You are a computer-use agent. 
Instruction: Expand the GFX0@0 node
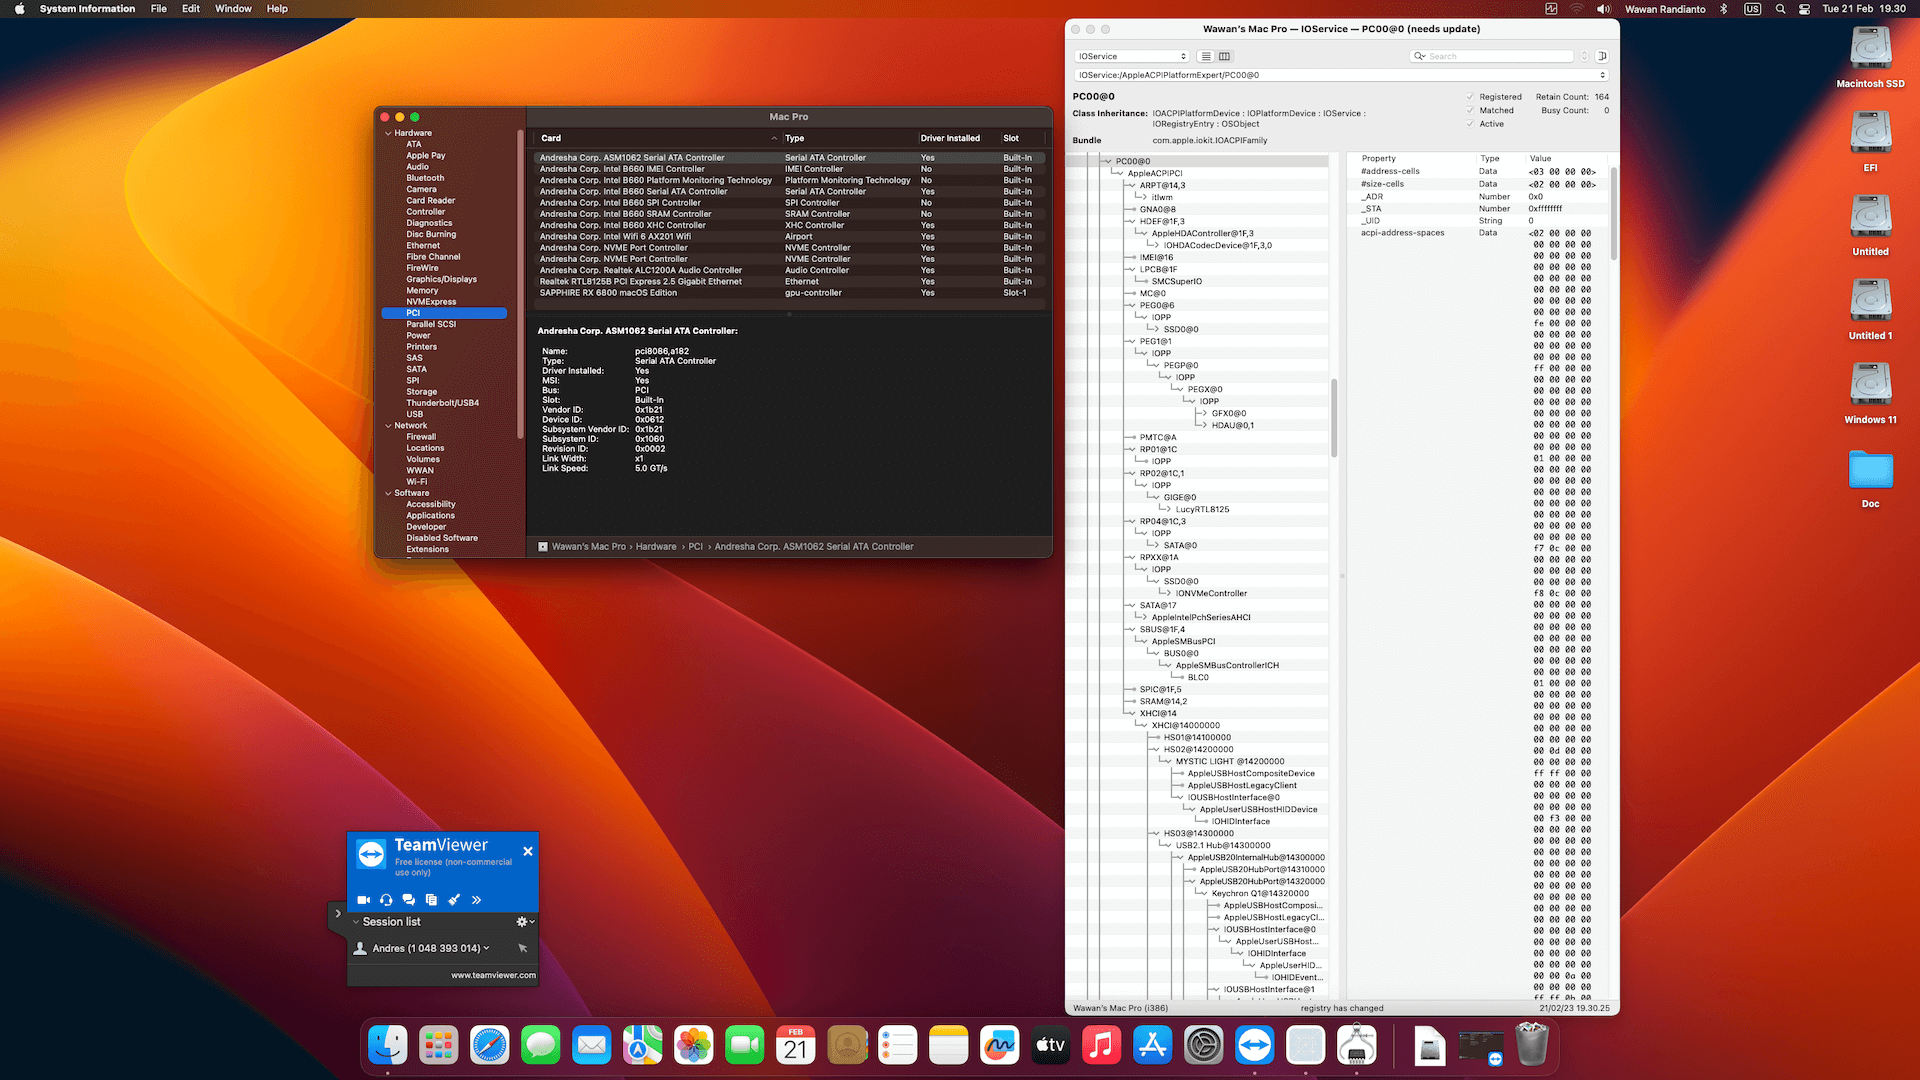click(1203, 413)
